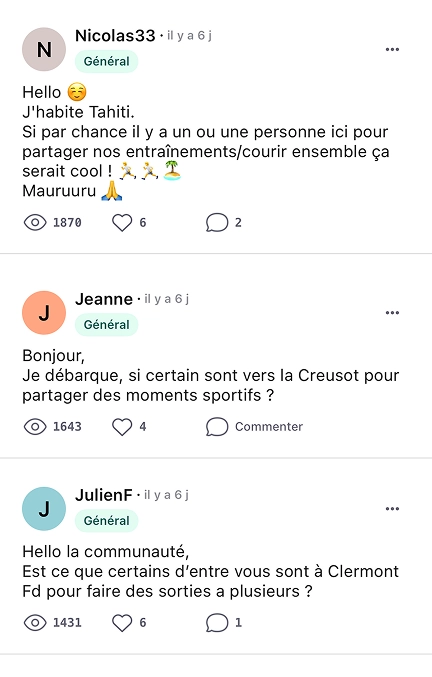Tap Nicolas33's gray N avatar

tap(44, 49)
